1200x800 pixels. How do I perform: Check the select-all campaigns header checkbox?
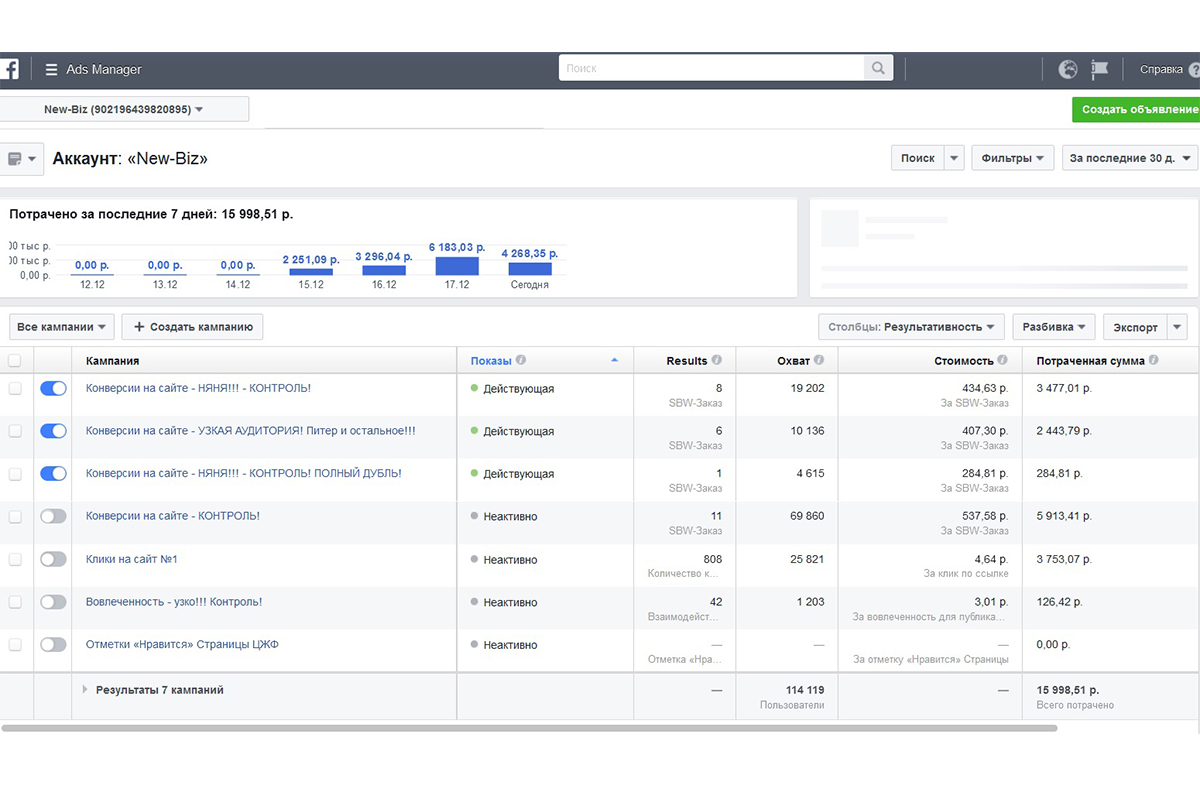coord(14,361)
